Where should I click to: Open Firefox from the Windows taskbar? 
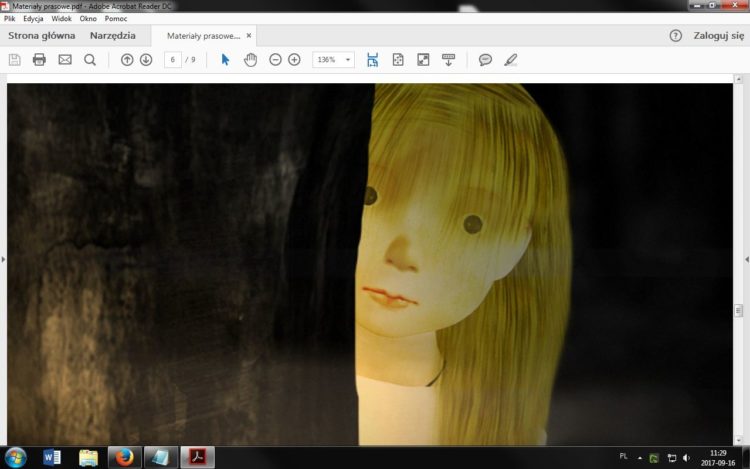(x=124, y=457)
